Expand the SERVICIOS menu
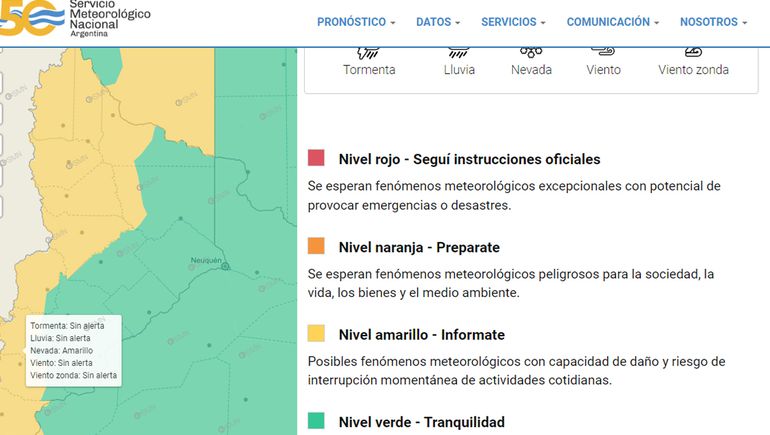The width and height of the screenshot is (770, 435). click(x=513, y=22)
